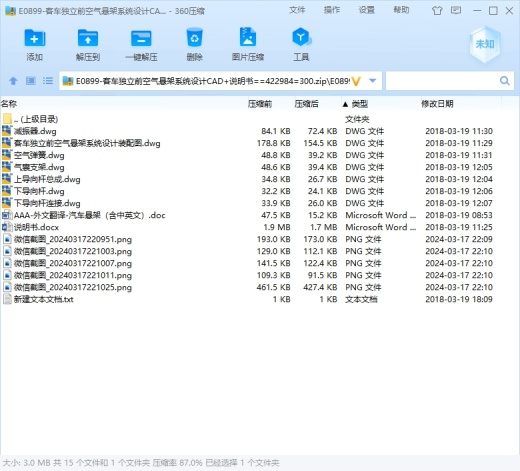Select 客车独立前空气悬架系统设计装配图.dwg file

pyautogui.click(x=87, y=143)
